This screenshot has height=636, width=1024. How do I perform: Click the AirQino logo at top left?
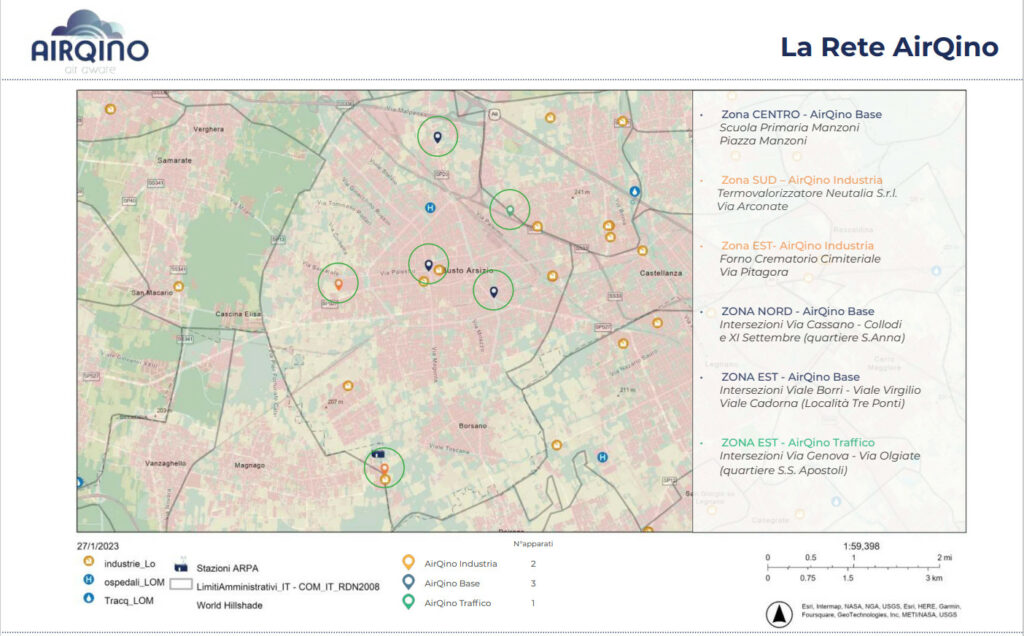coord(89,42)
